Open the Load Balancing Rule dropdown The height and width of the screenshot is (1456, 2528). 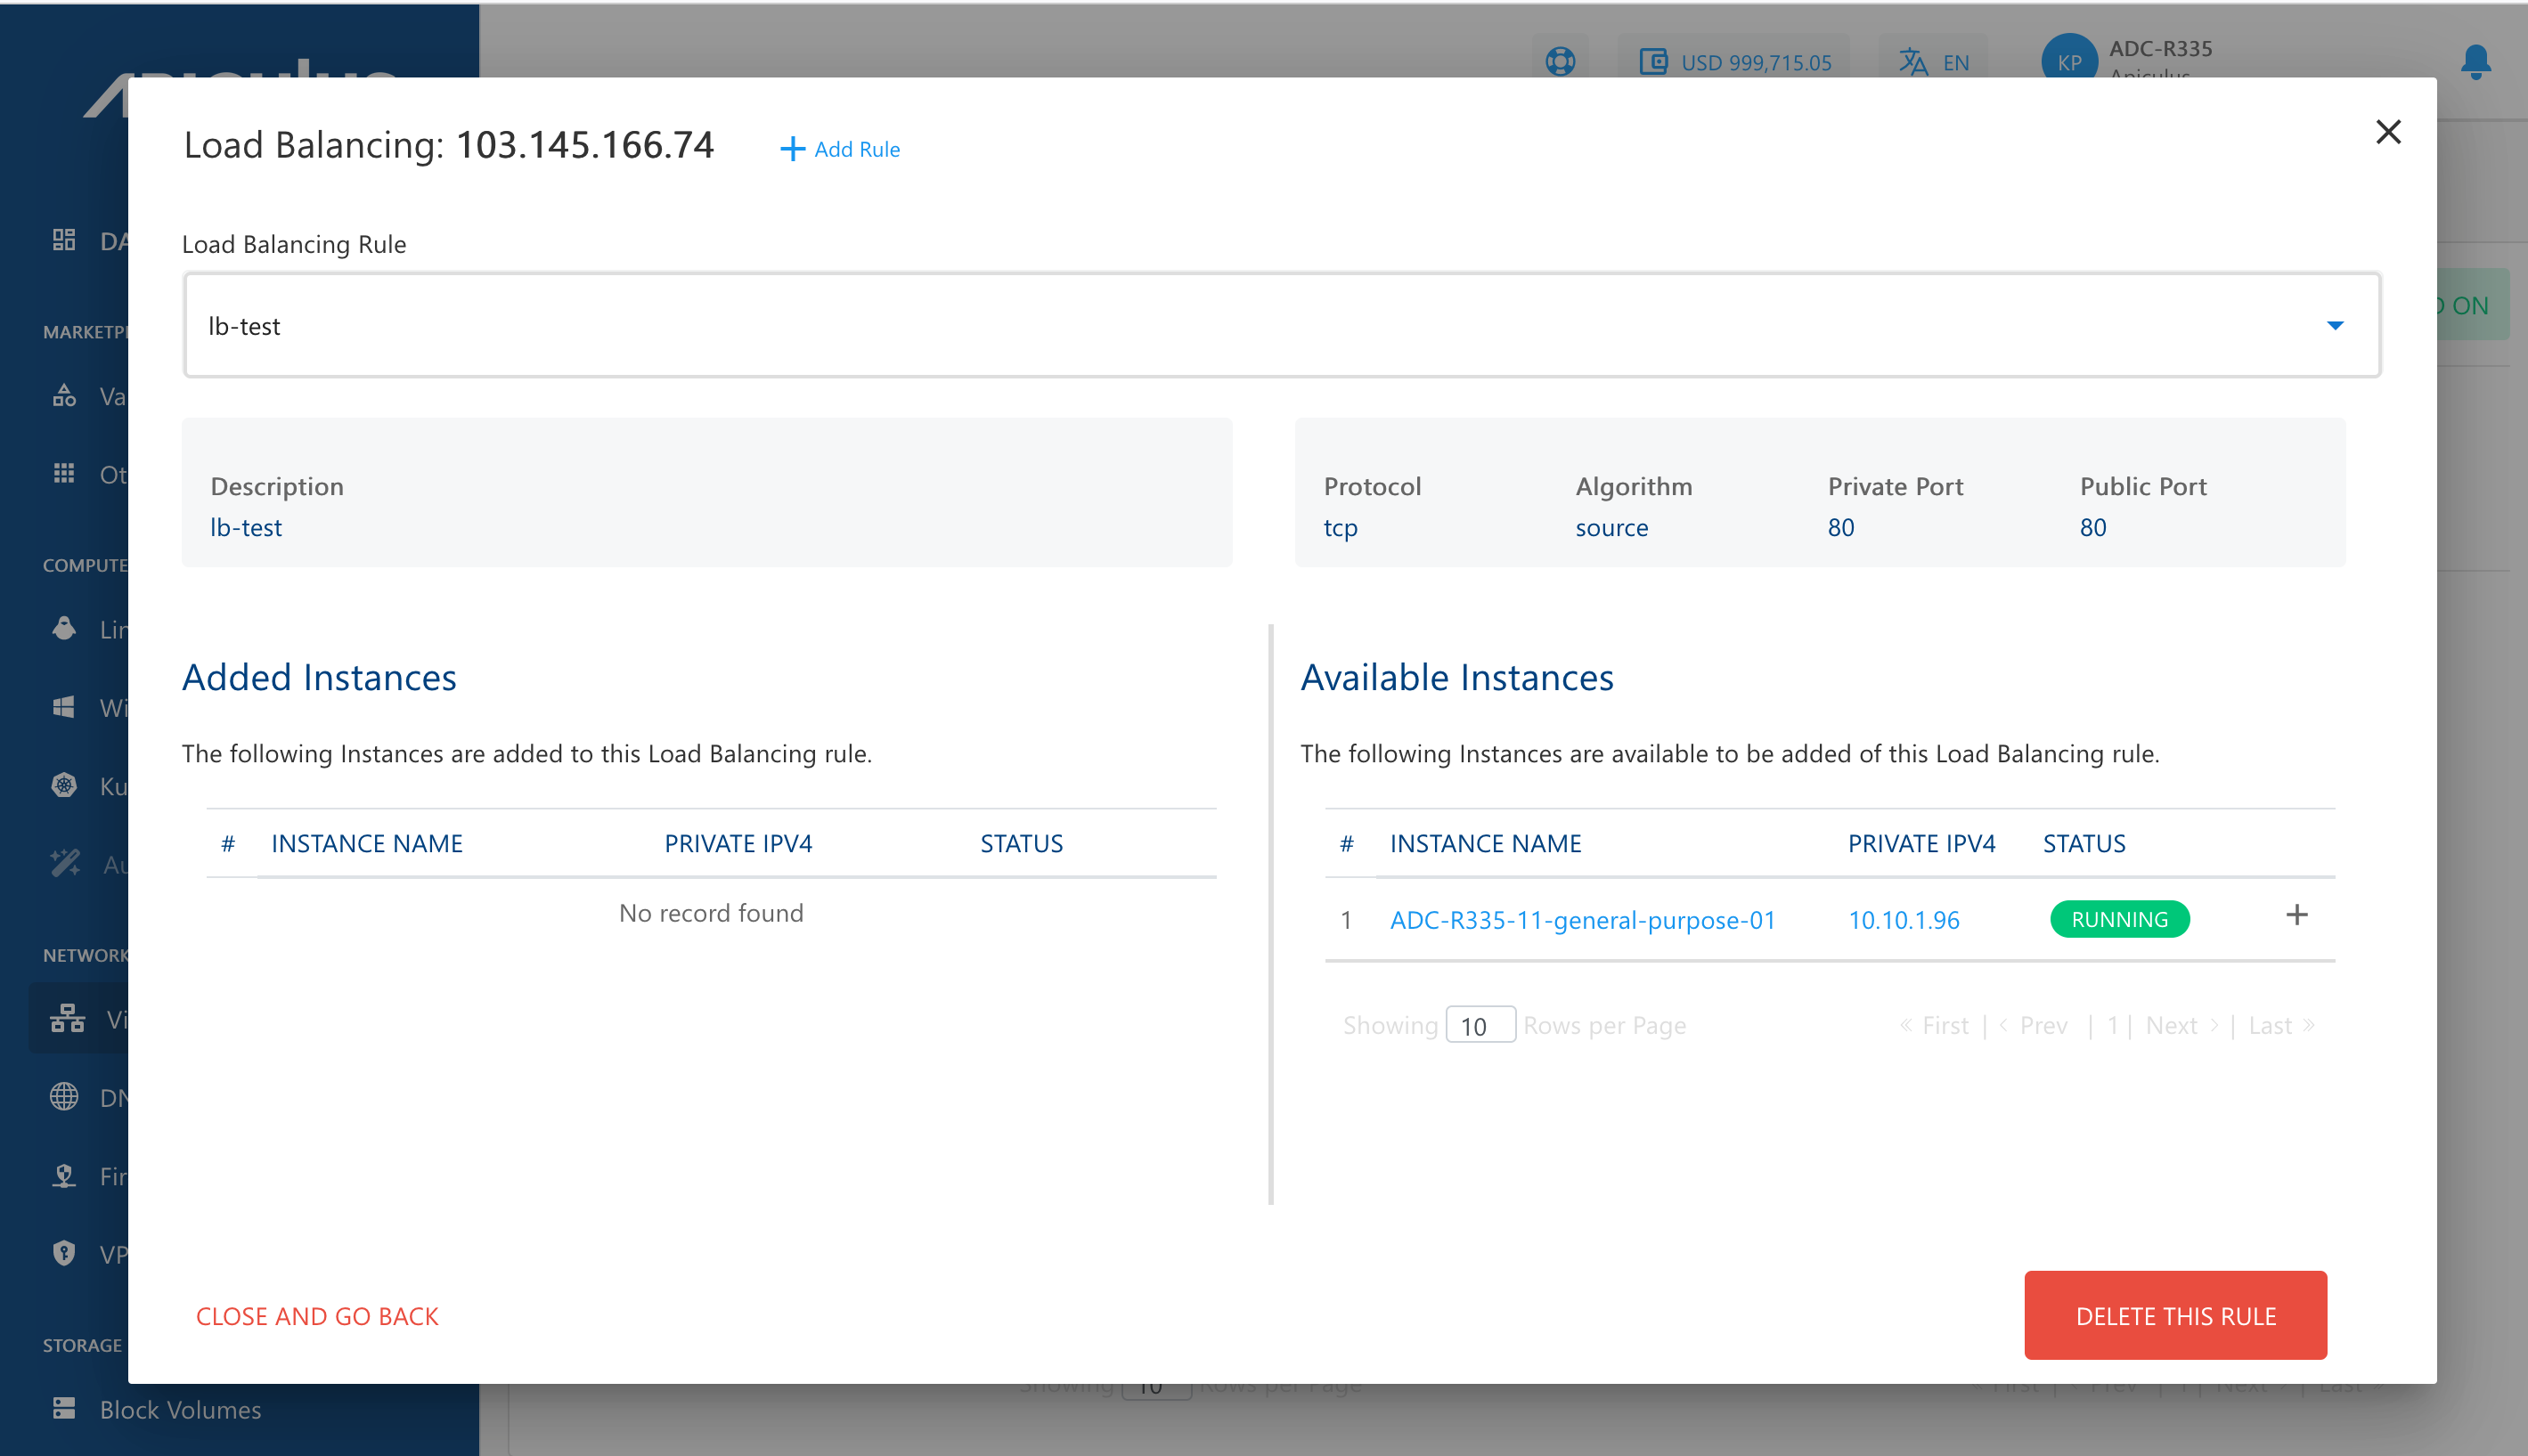coord(1281,325)
